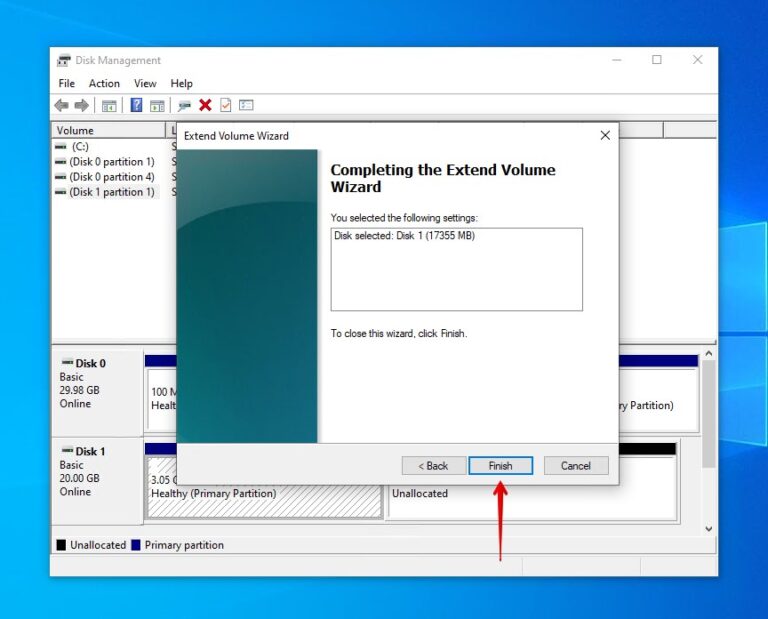768x619 pixels.
Task: Click the blue Primary partition legend swatch
Action: (x=136, y=545)
